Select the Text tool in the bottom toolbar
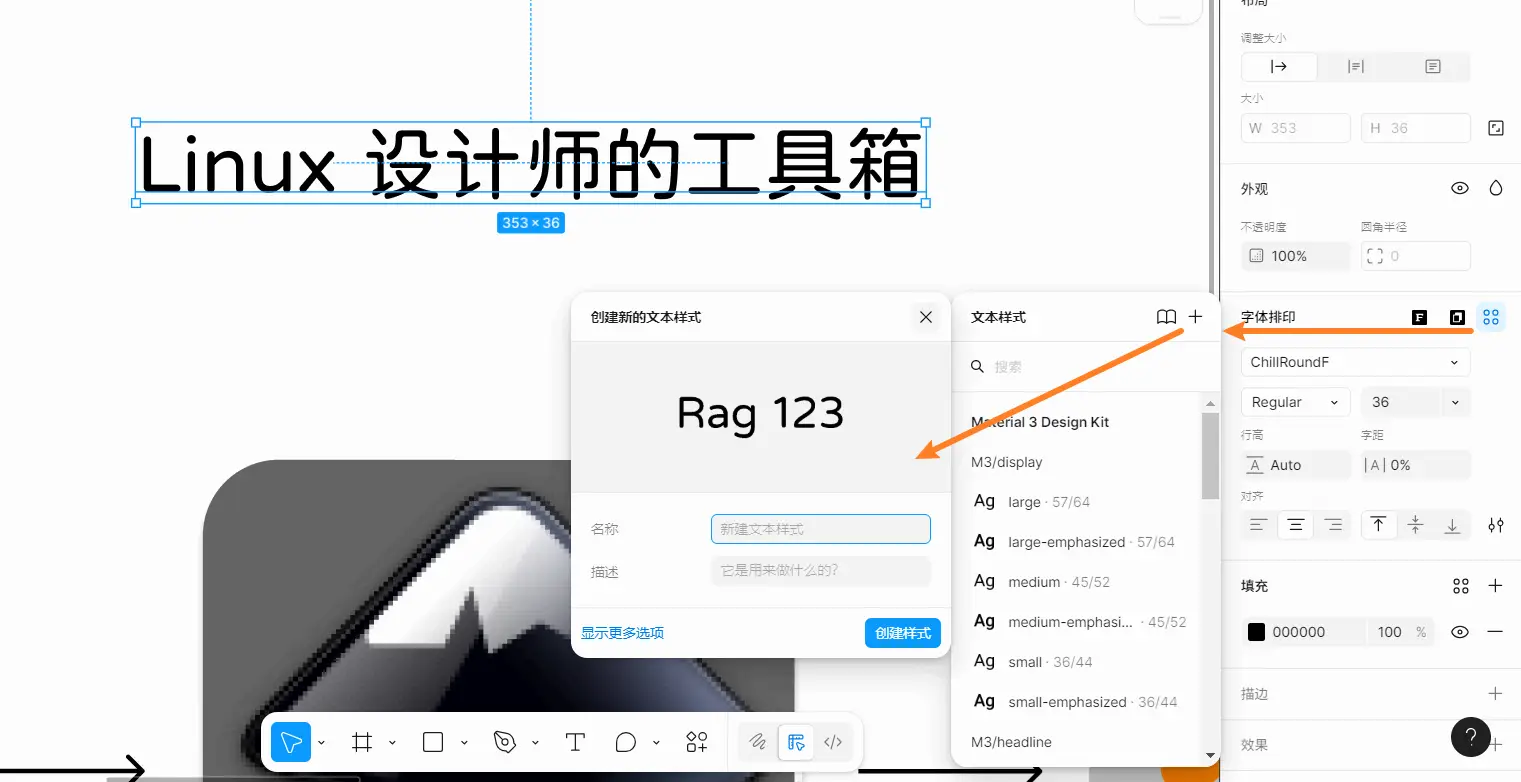The width and height of the screenshot is (1521, 782). (575, 742)
